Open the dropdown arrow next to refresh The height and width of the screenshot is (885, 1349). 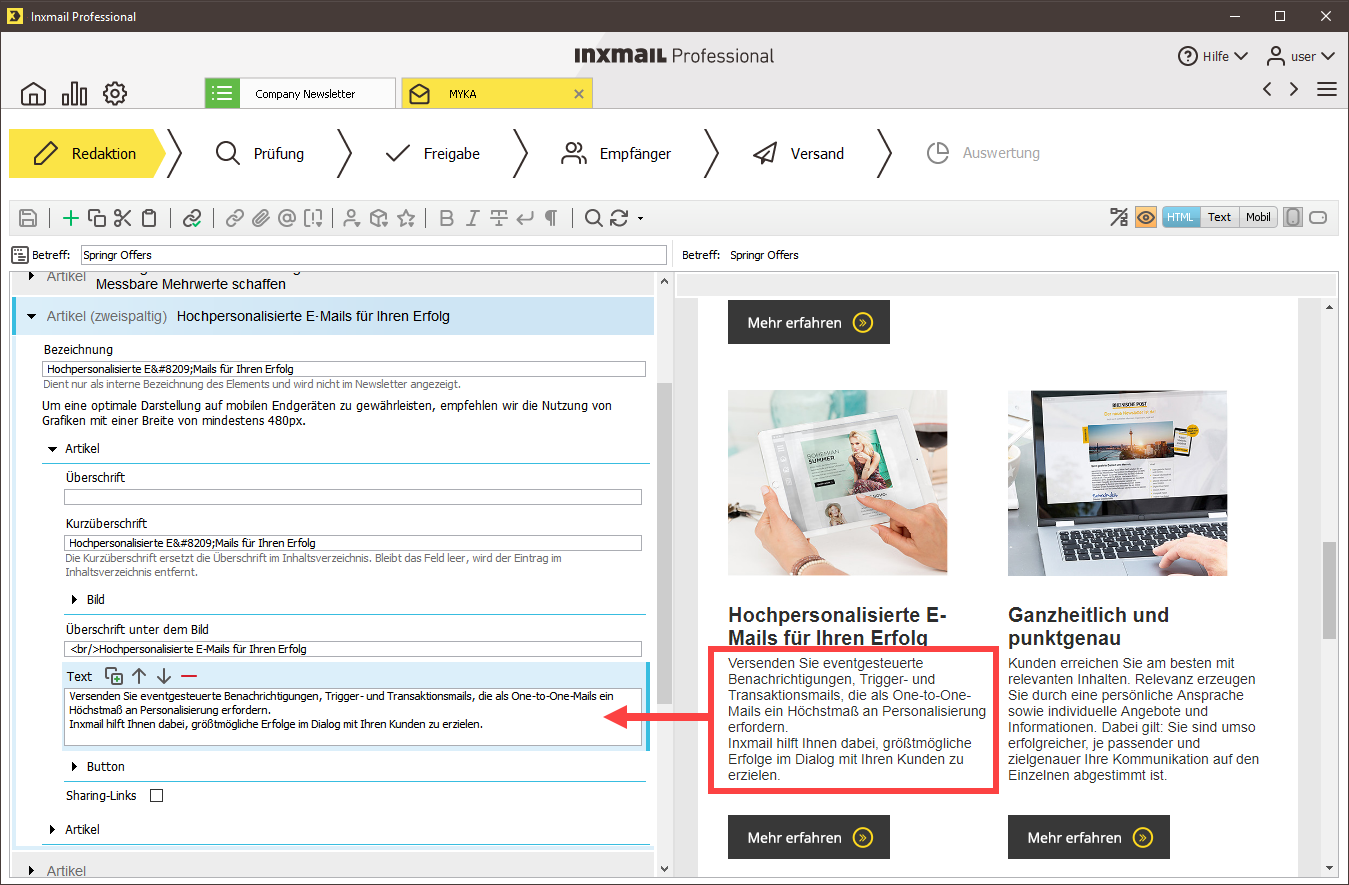(640, 219)
